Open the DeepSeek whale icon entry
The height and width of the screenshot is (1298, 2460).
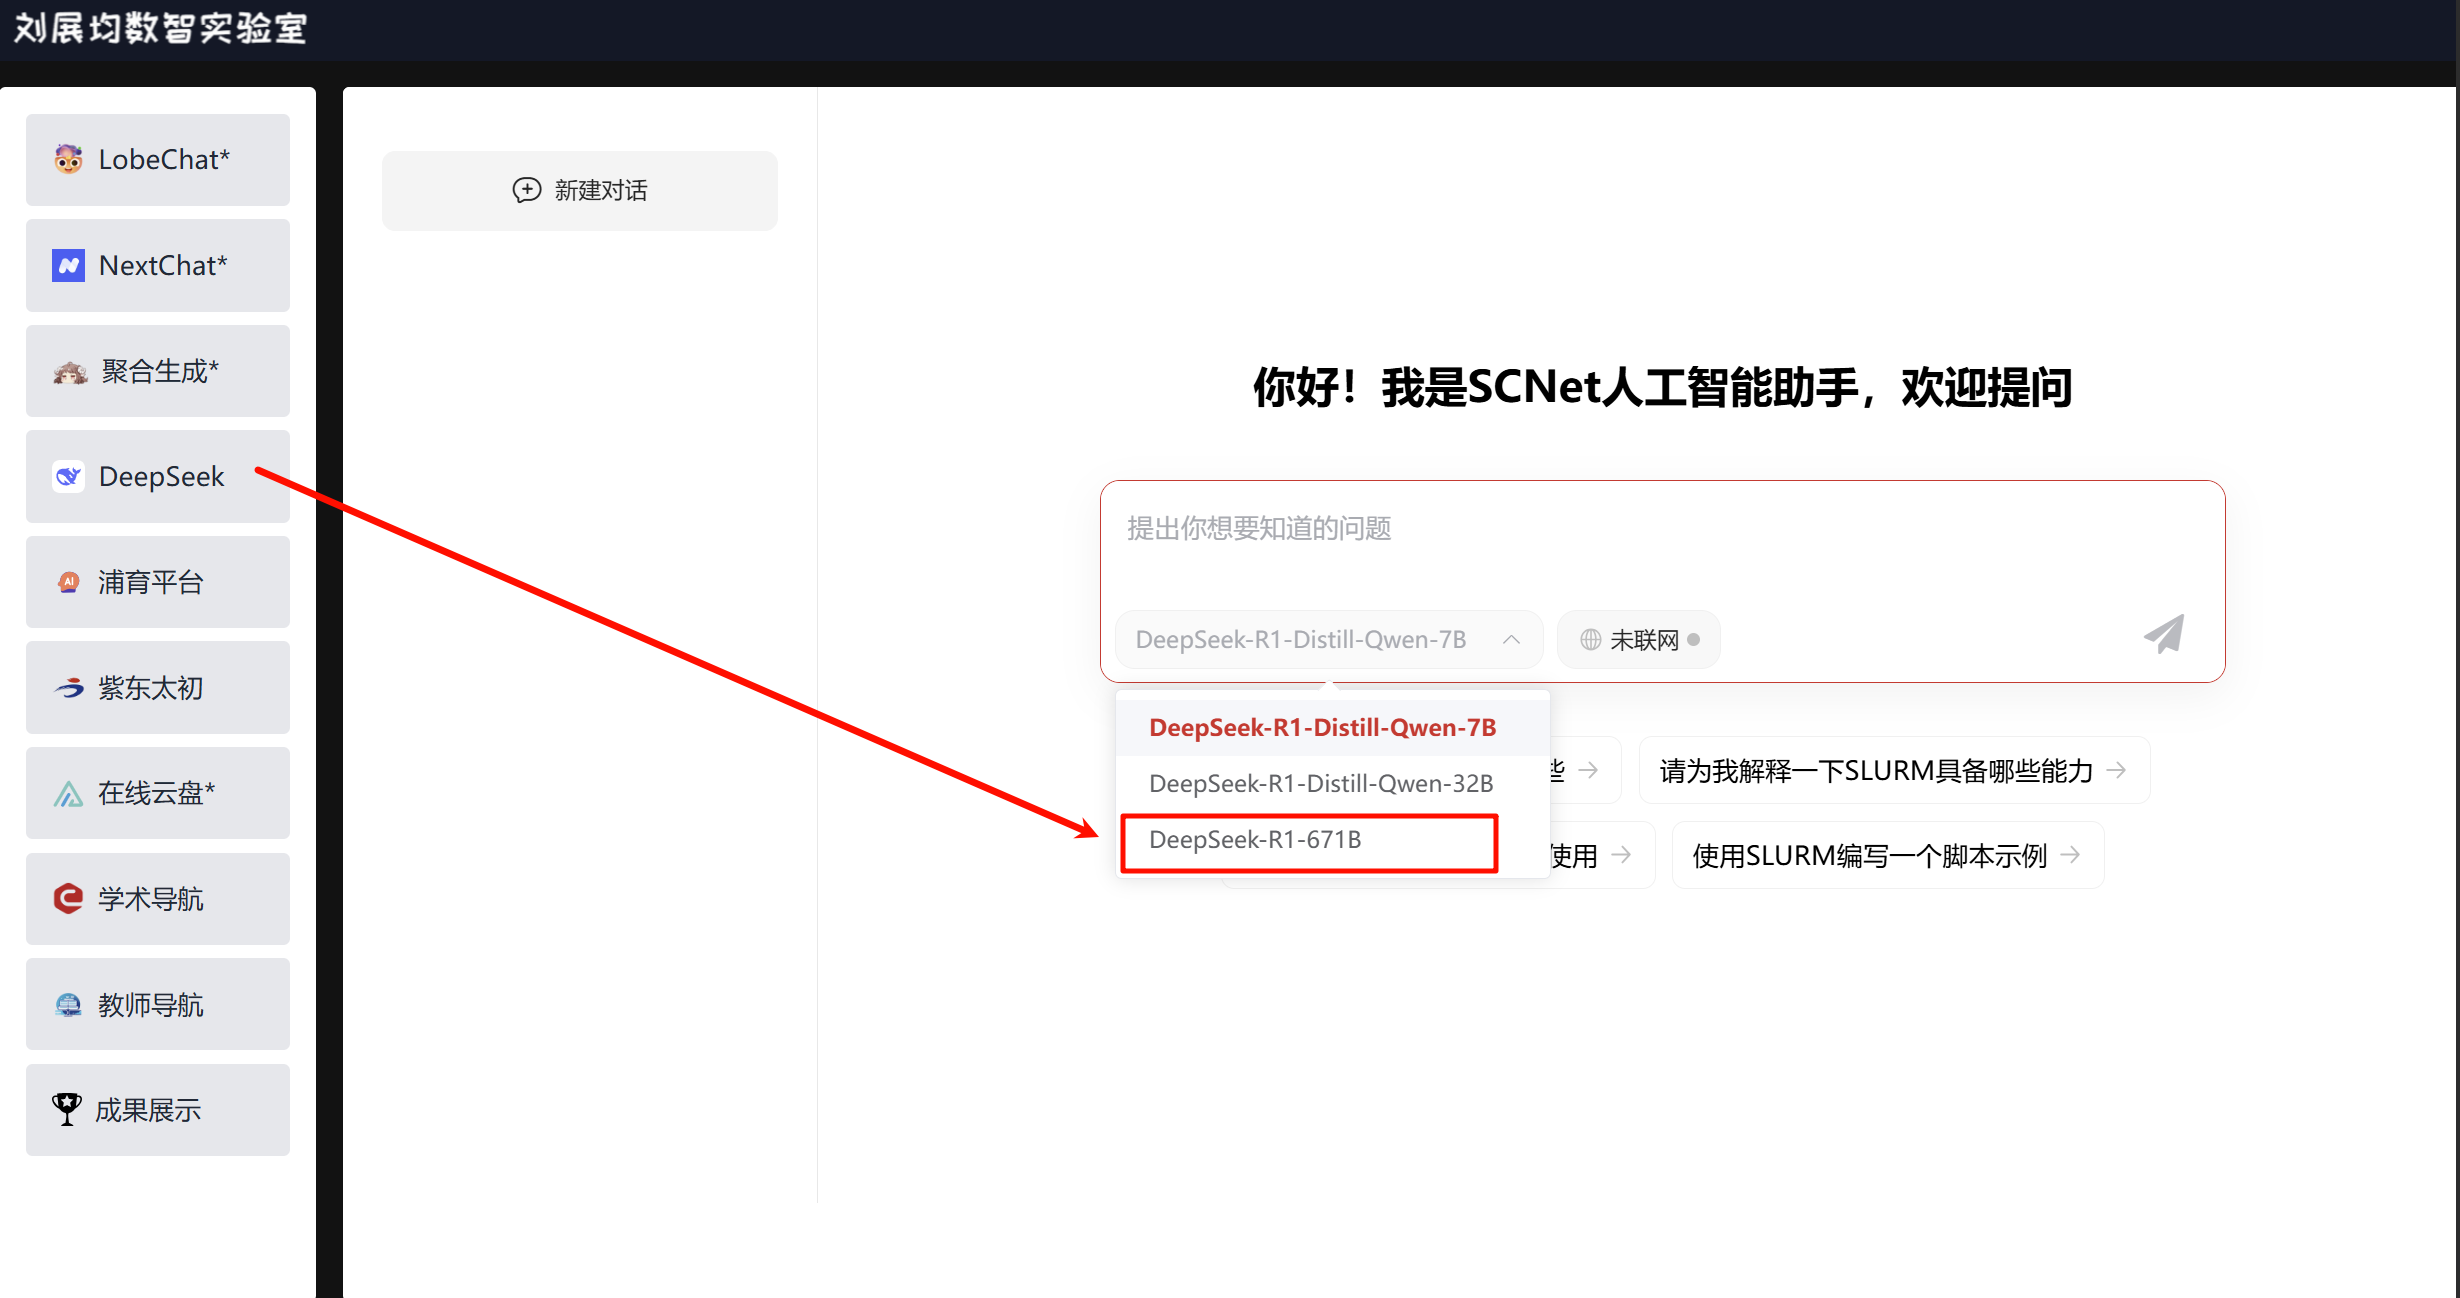(68, 476)
